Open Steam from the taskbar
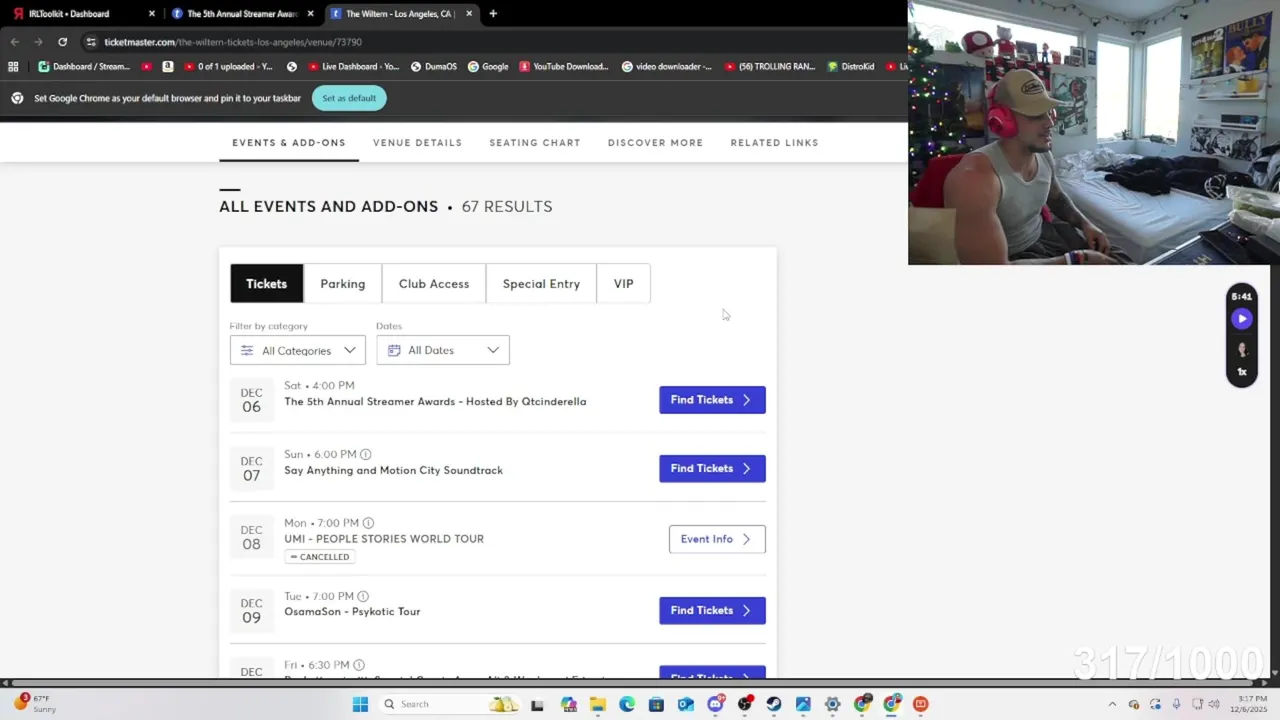 click(774, 704)
